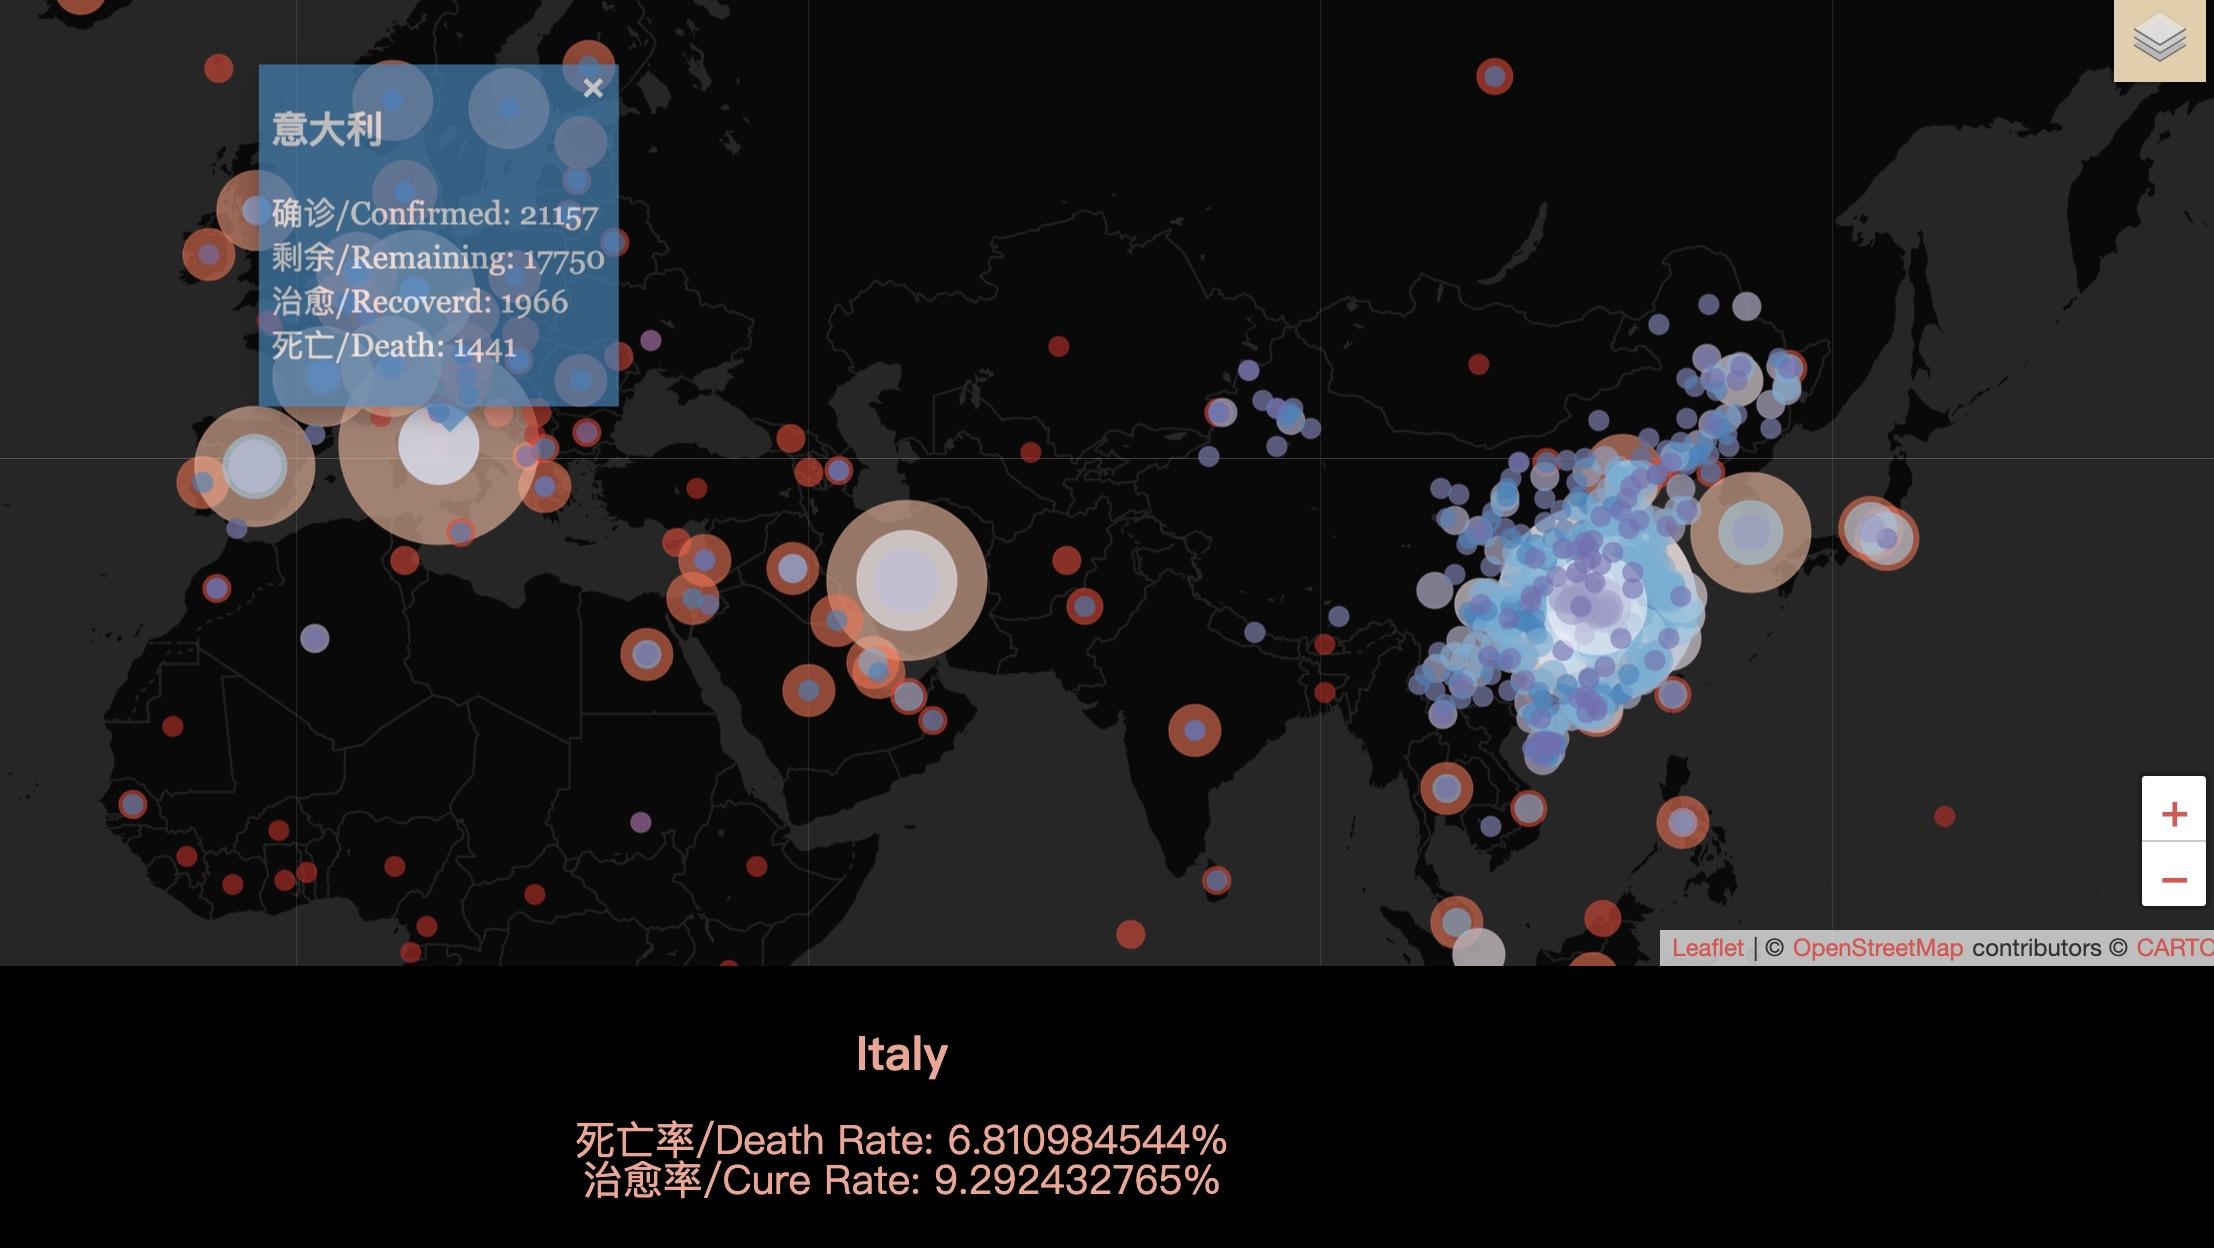Screen dimensions: 2214x1248
Task: Open the CARTO attribution link
Action: click(2174, 948)
